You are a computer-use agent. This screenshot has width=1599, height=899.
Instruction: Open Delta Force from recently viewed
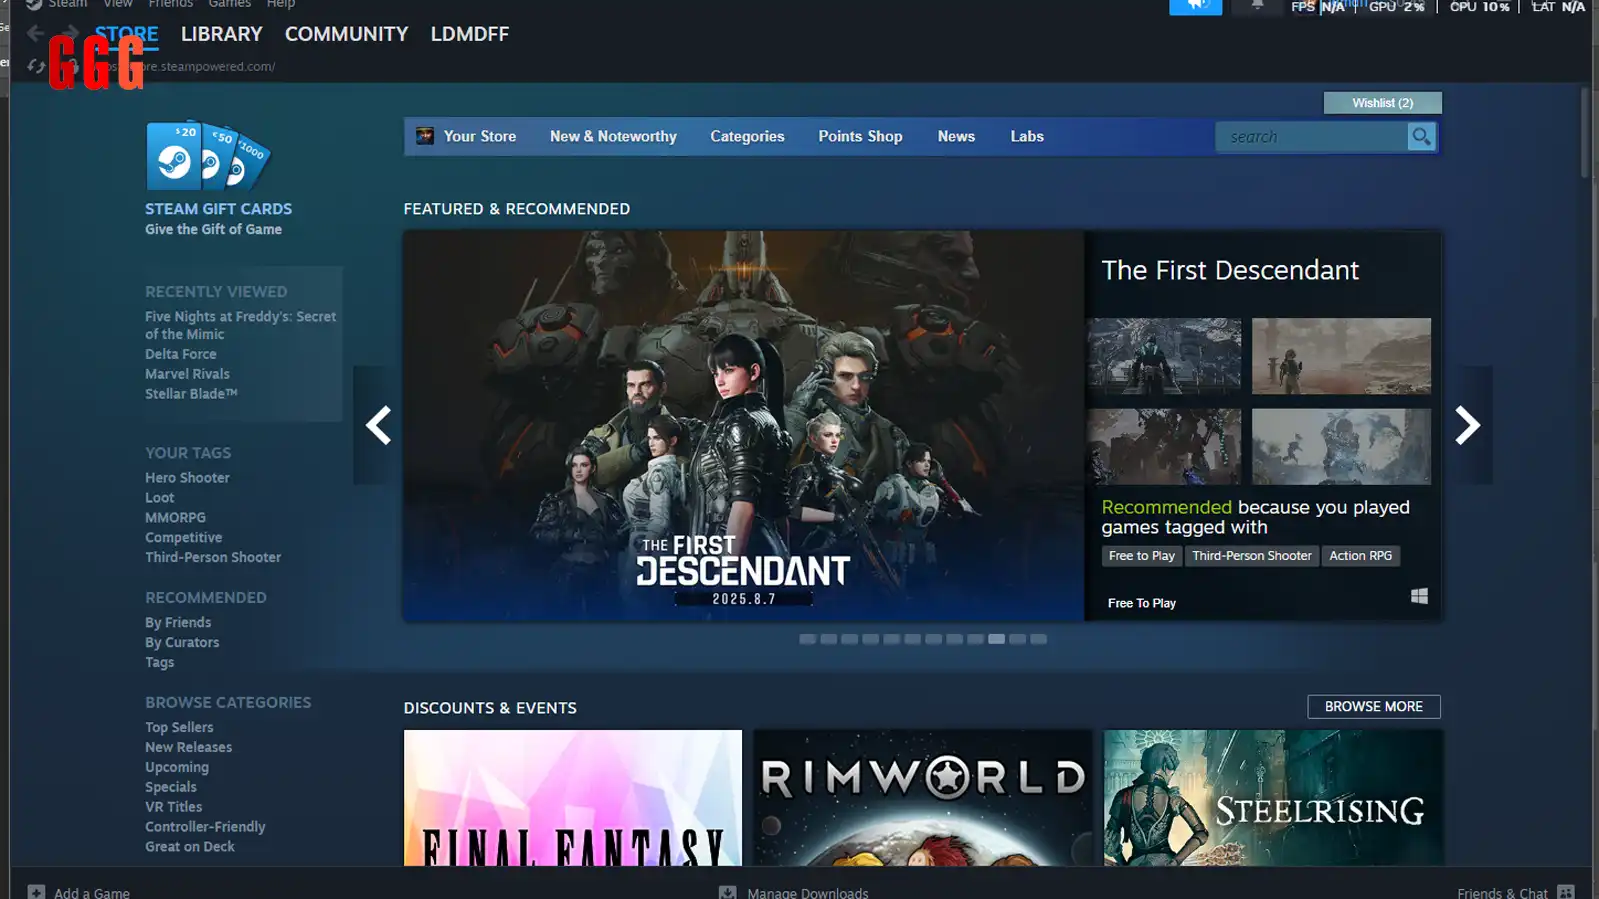point(180,354)
